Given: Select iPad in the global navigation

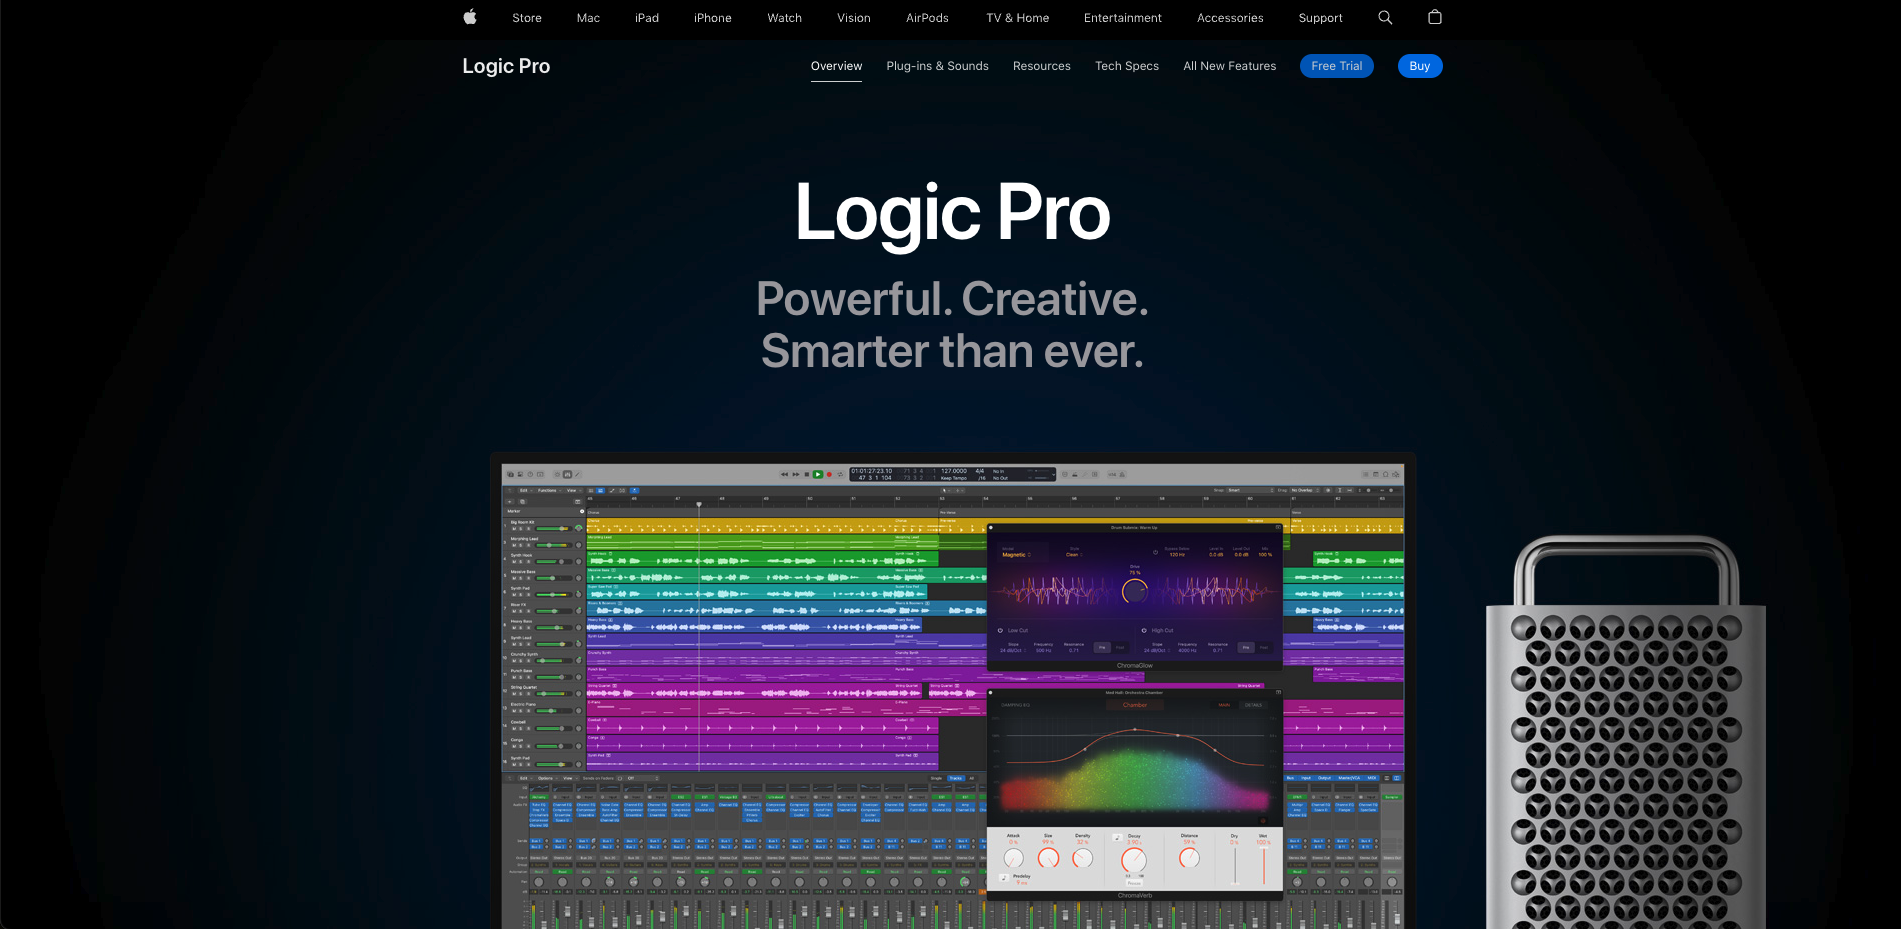Looking at the screenshot, I should [647, 18].
